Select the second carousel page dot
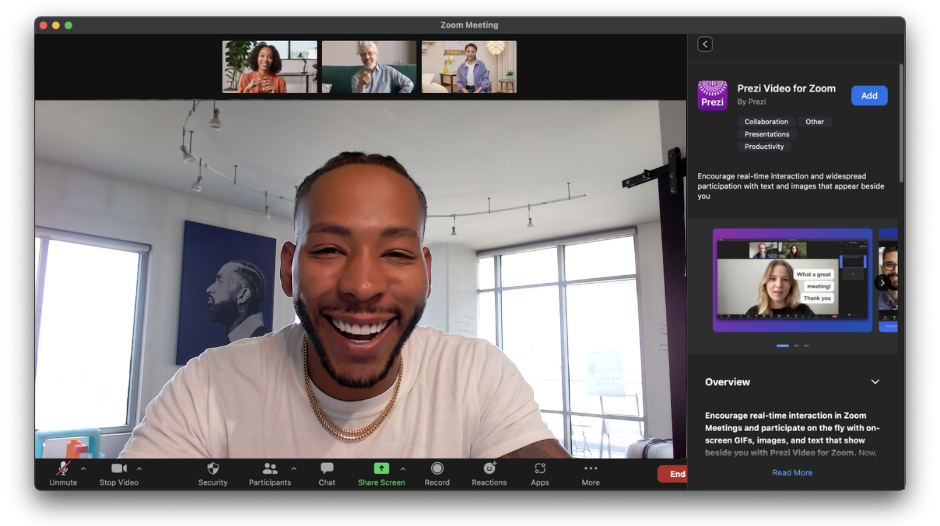Image resolution: width=940 pixels, height=526 pixels. point(796,345)
